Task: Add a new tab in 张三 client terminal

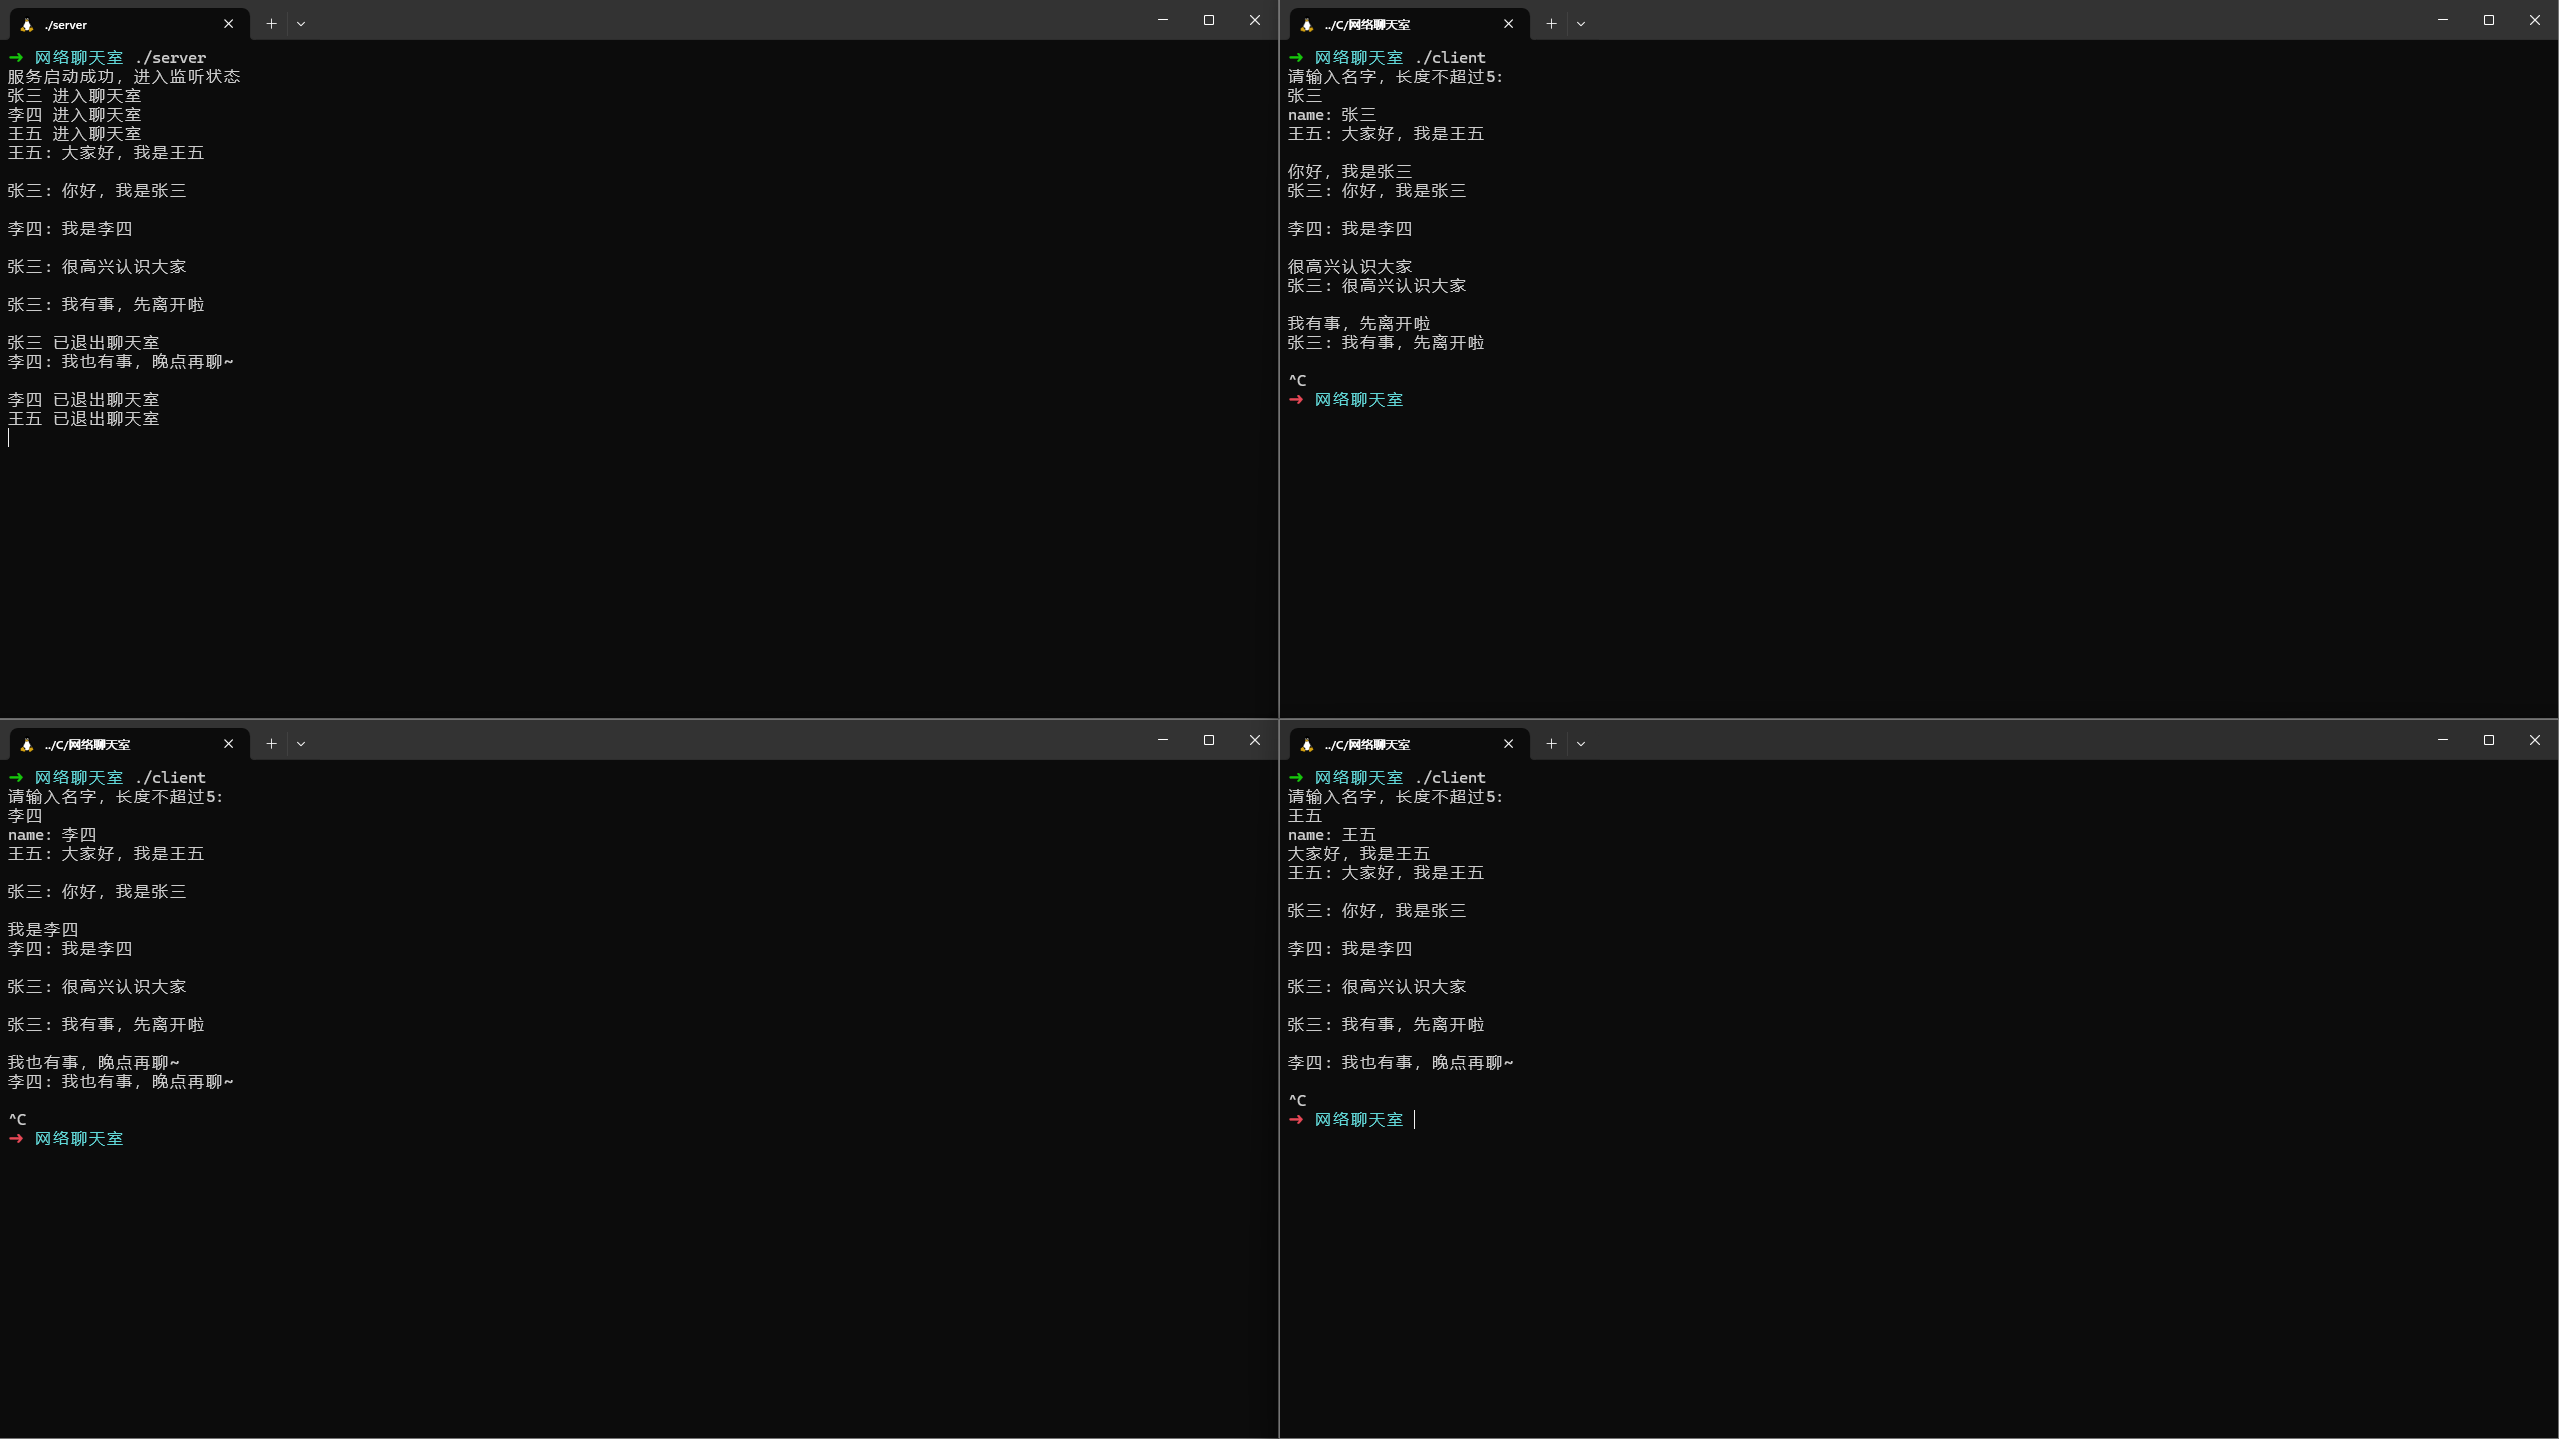Action: (x=1551, y=24)
